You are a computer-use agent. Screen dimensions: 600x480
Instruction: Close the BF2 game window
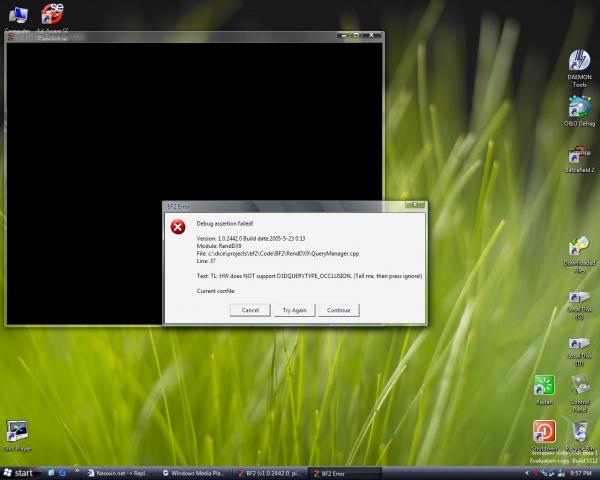click(x=371, y=35)
